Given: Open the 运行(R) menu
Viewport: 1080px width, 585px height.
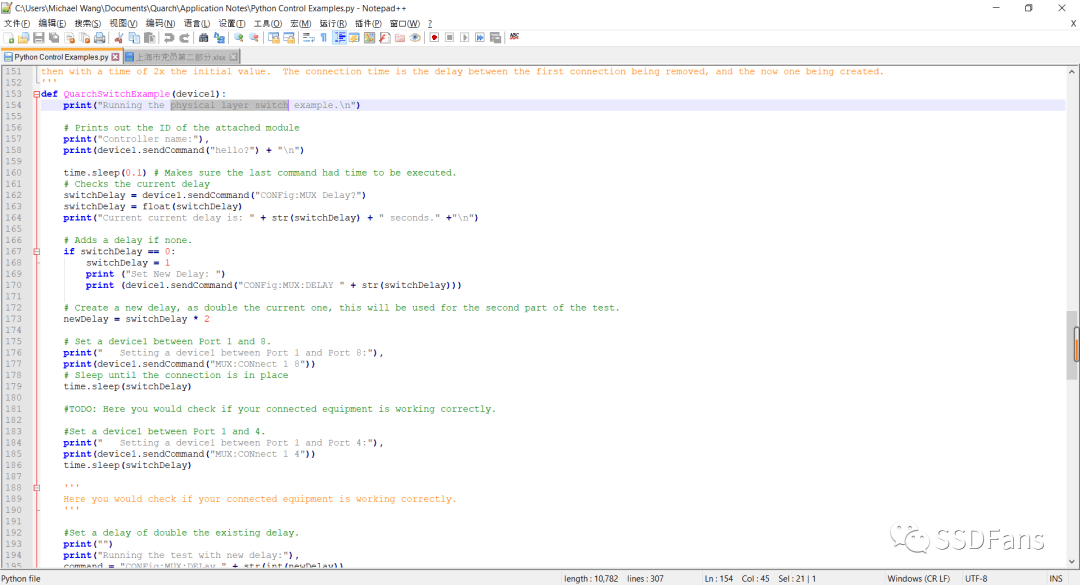Looking at the screenshot, I should click(333, 23).
